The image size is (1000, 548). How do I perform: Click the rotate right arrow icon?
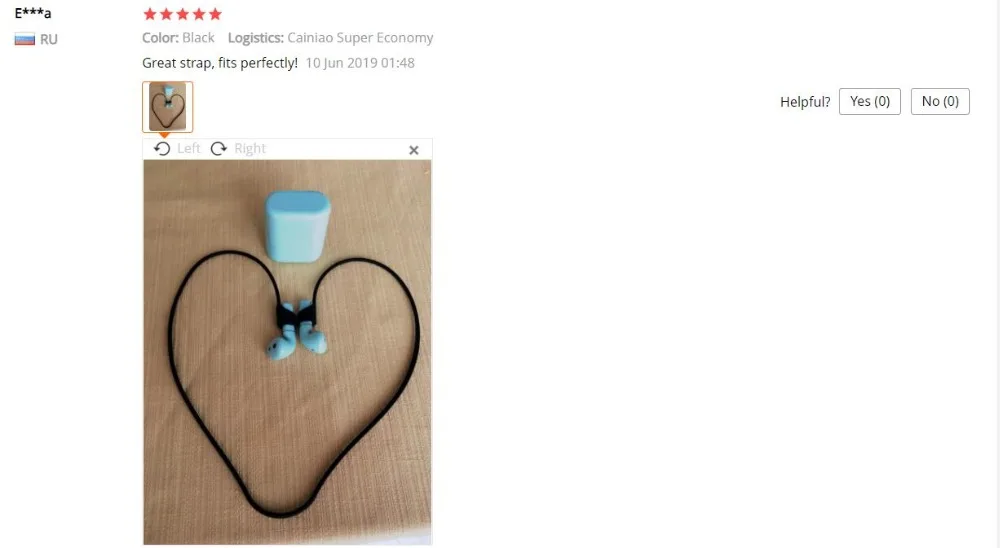point(219,149)
